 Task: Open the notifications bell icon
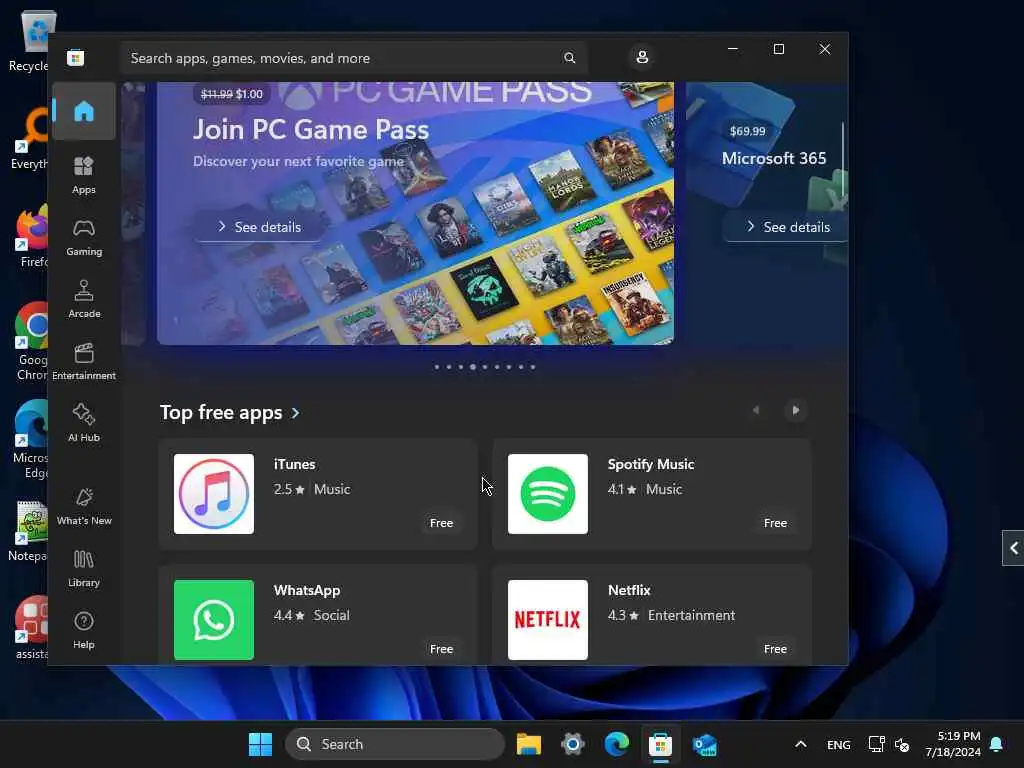coord(997,744)
